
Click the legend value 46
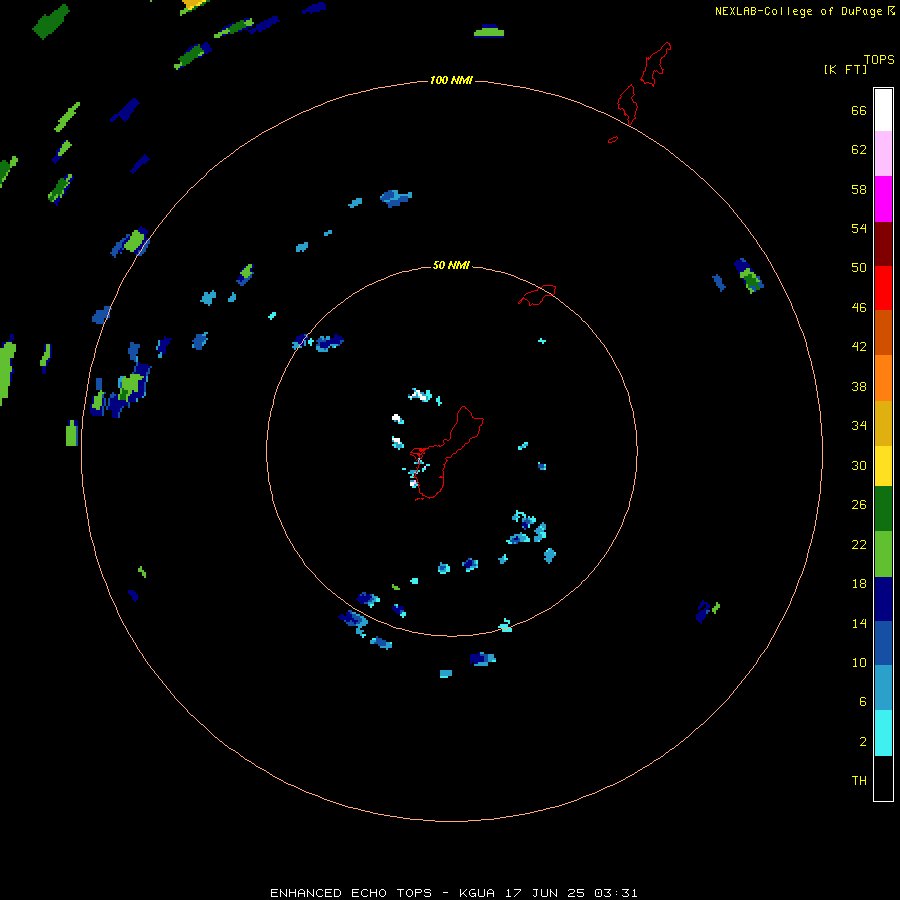pos(859,308)
